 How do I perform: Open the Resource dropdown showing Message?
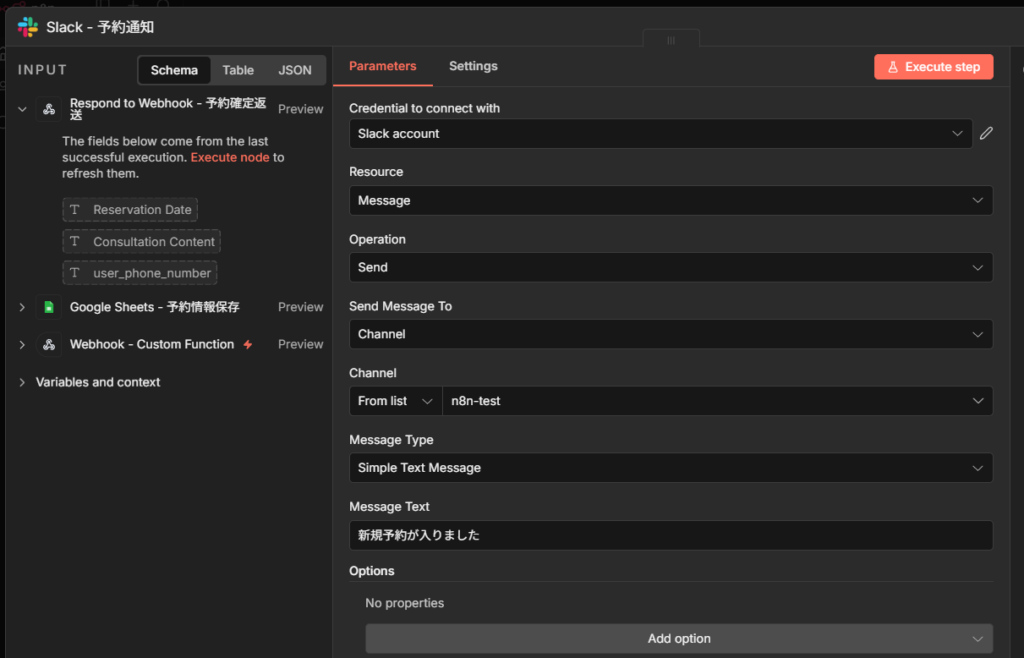pos(670,200)
